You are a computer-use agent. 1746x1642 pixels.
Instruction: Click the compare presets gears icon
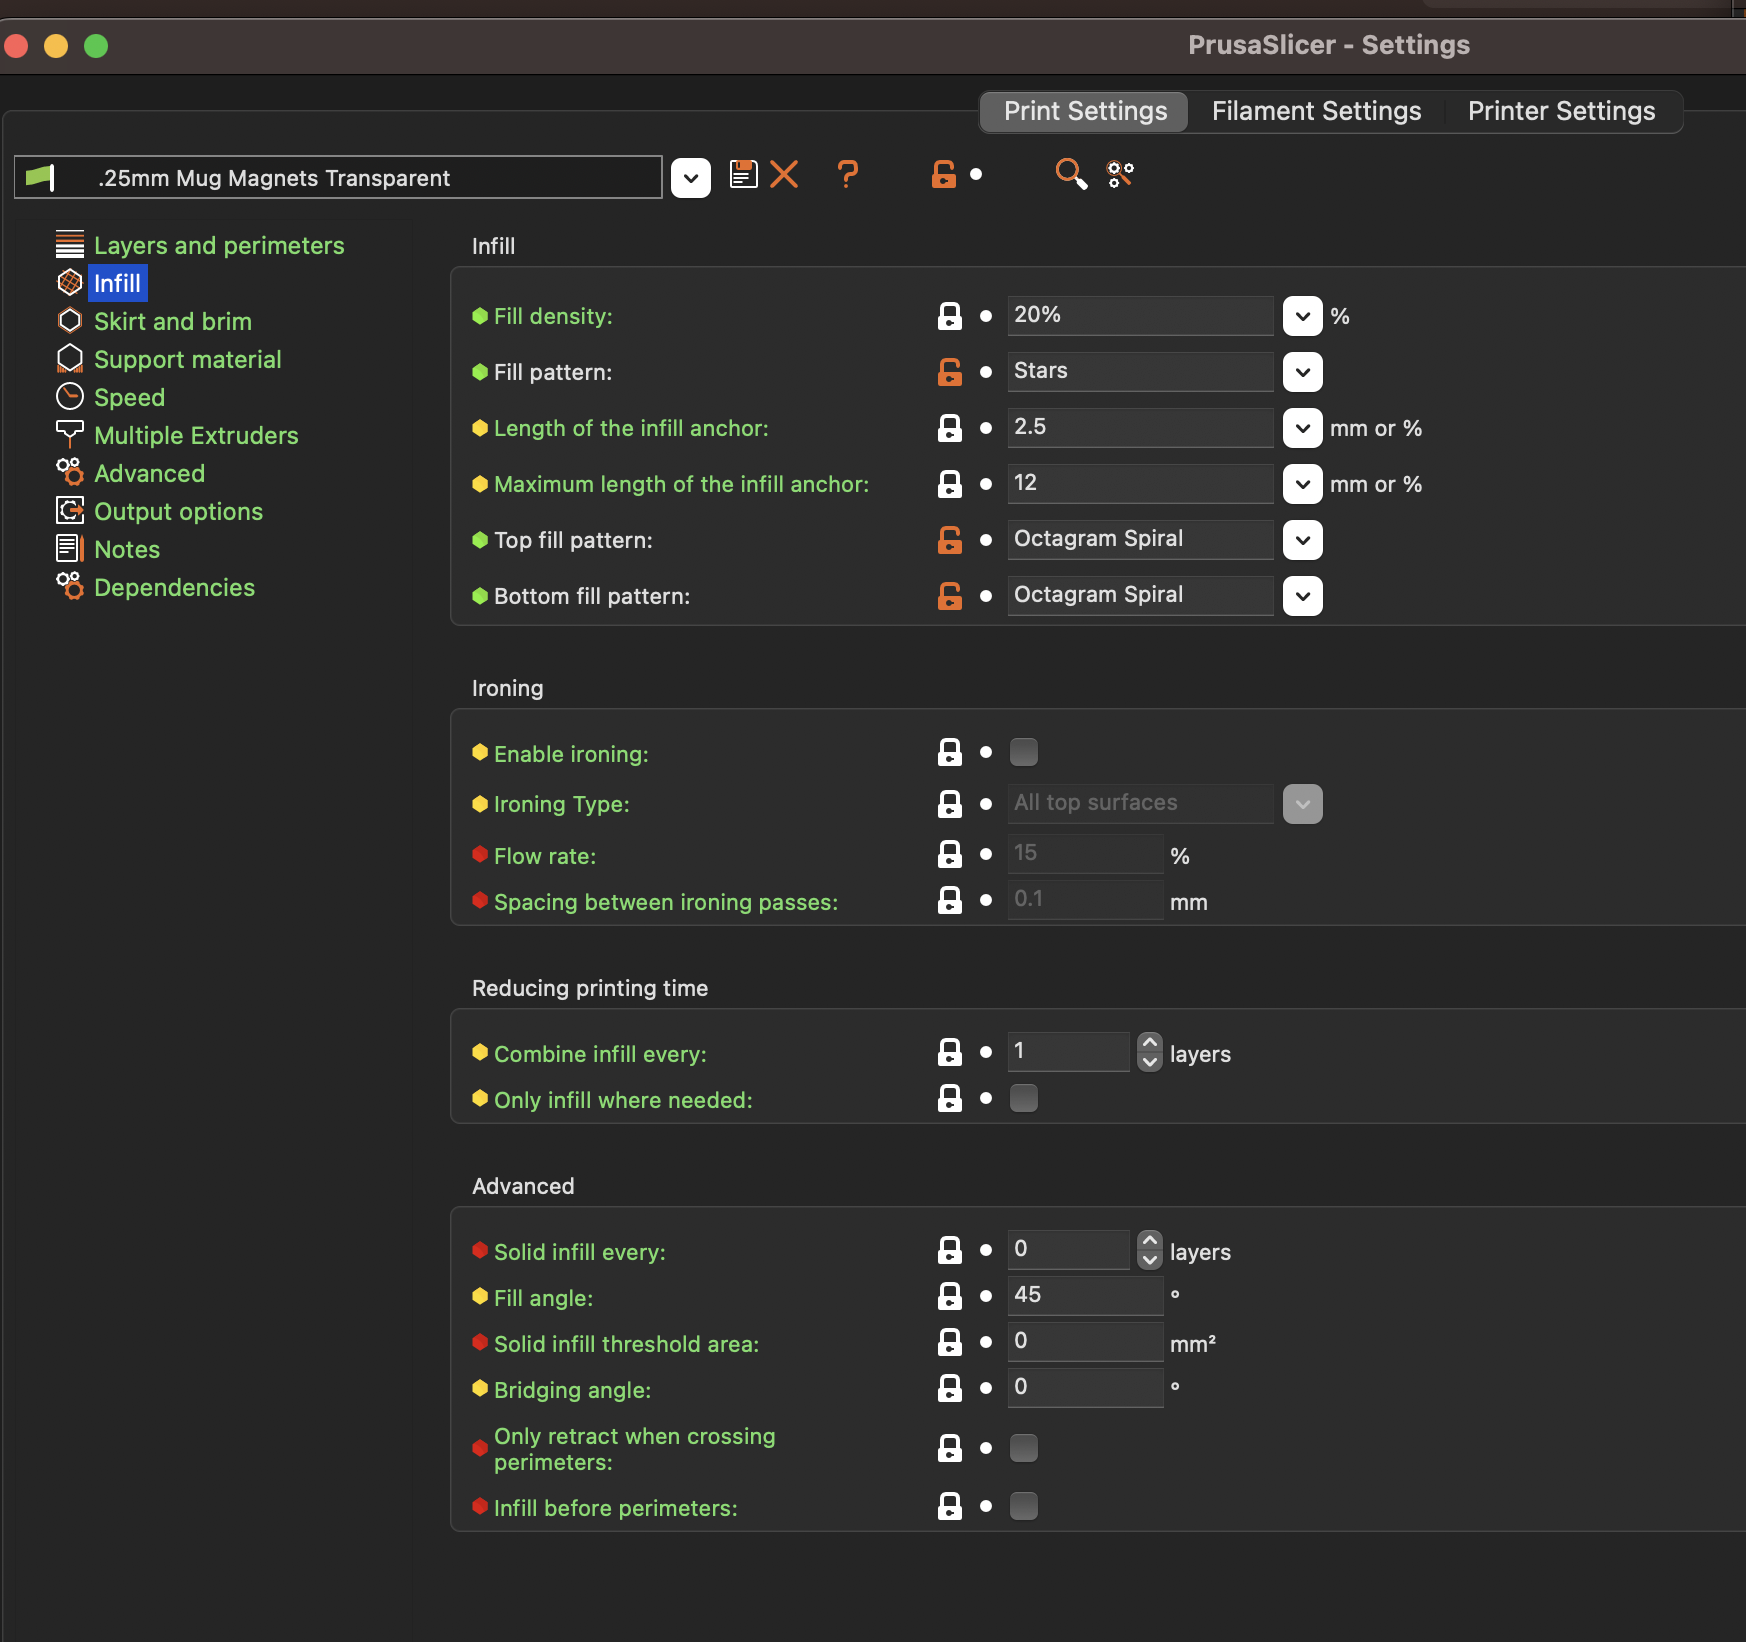(1120, 175)
